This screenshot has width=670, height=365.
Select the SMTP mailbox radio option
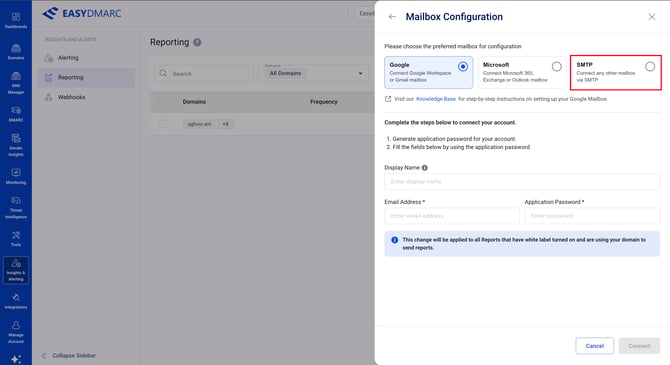tap(650, 67)
